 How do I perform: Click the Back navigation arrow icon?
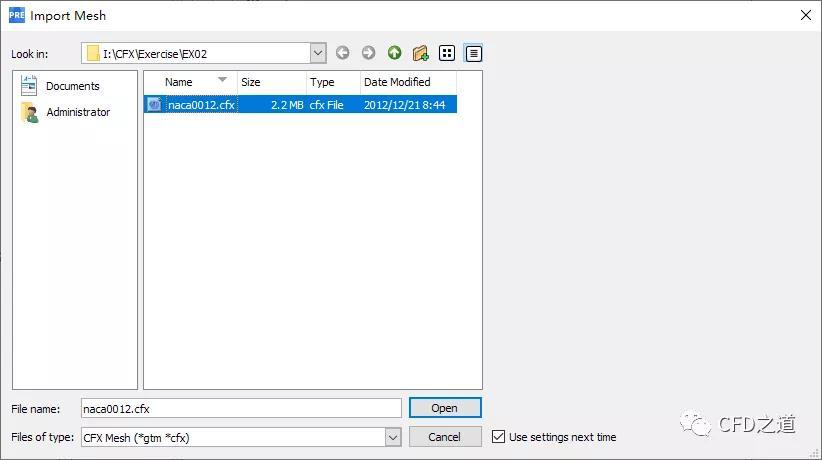(342, 53)
